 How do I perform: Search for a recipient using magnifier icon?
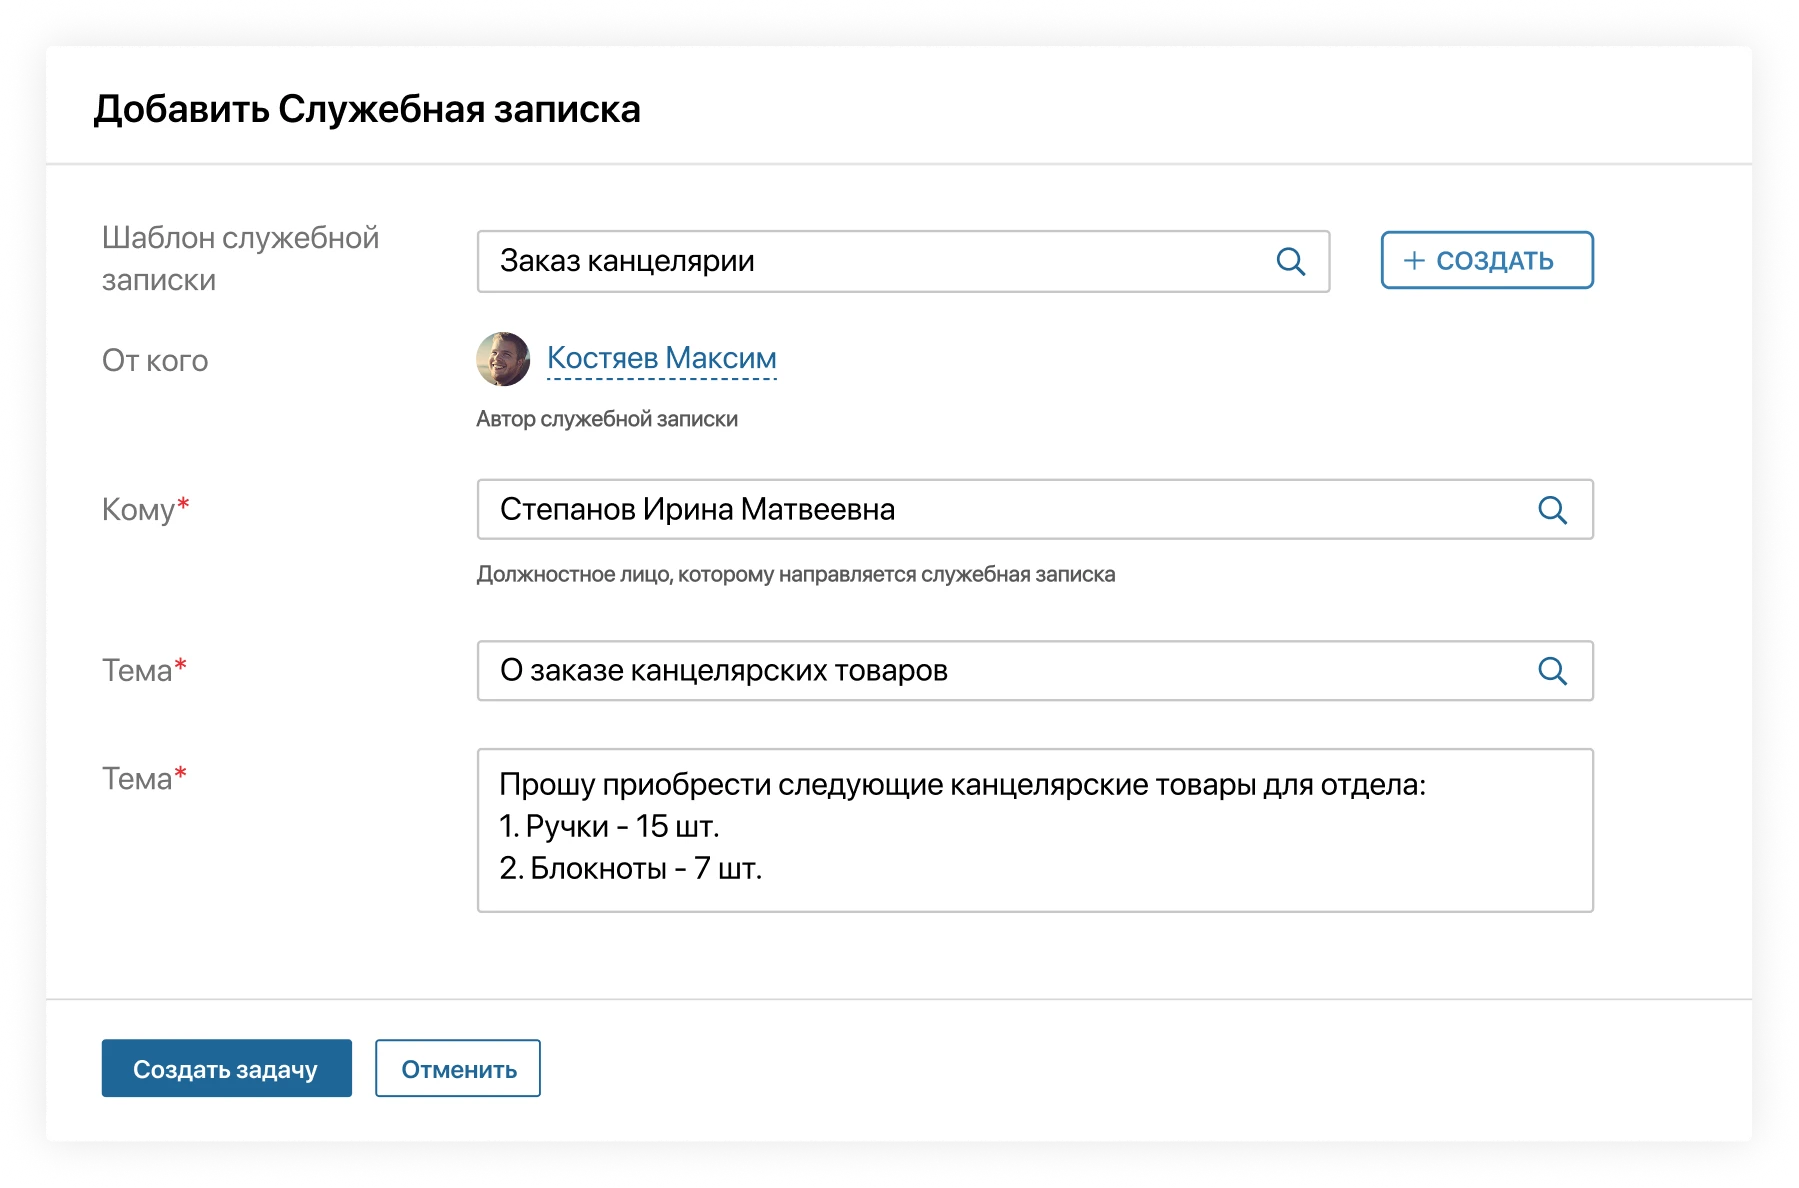click(1553, 510)
